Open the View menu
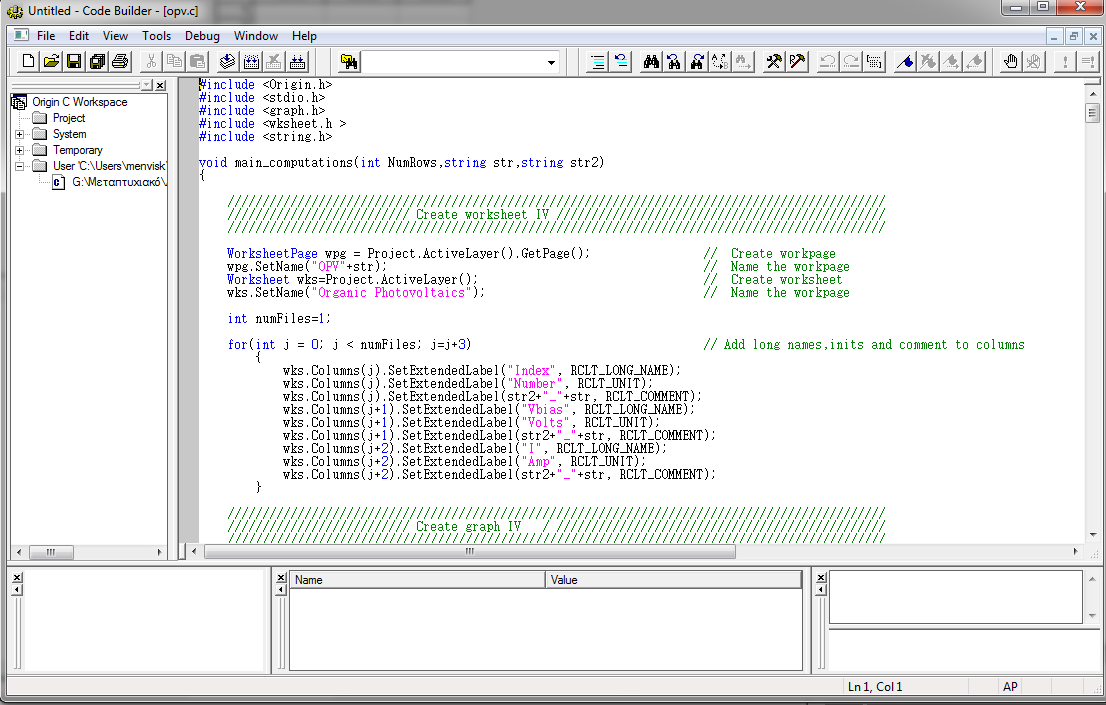 tap(115, 36)
